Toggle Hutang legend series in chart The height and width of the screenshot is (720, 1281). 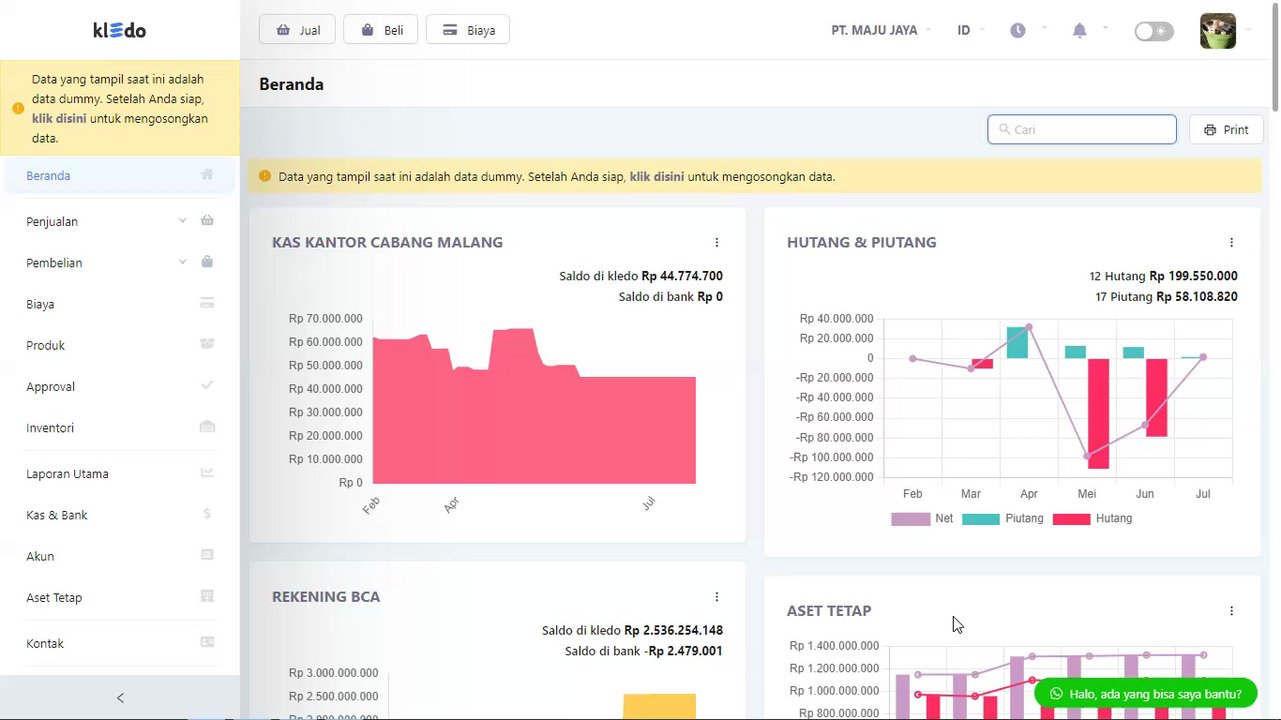1092,519
